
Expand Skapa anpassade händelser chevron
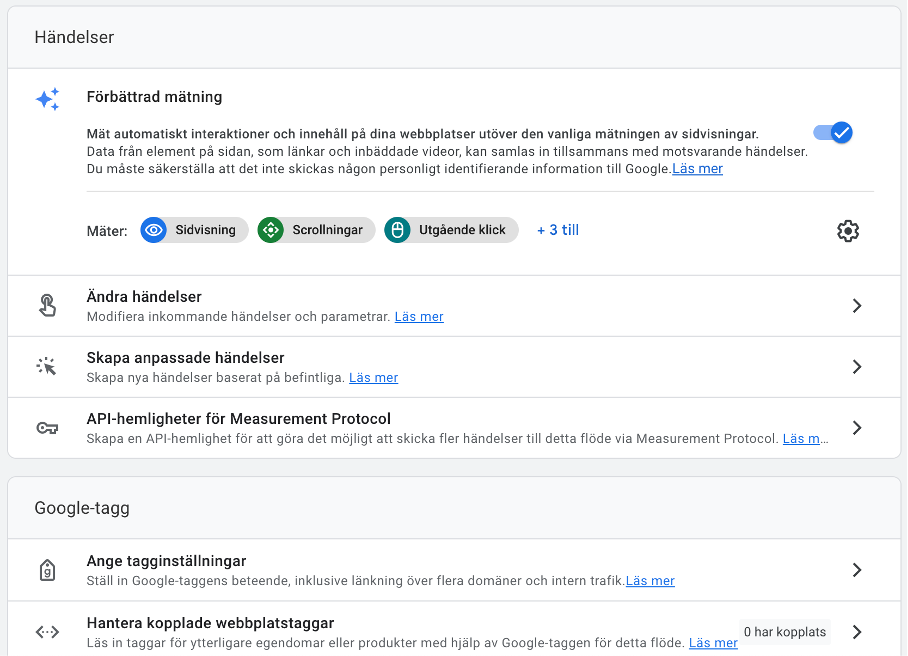click(x=857, y=367)
